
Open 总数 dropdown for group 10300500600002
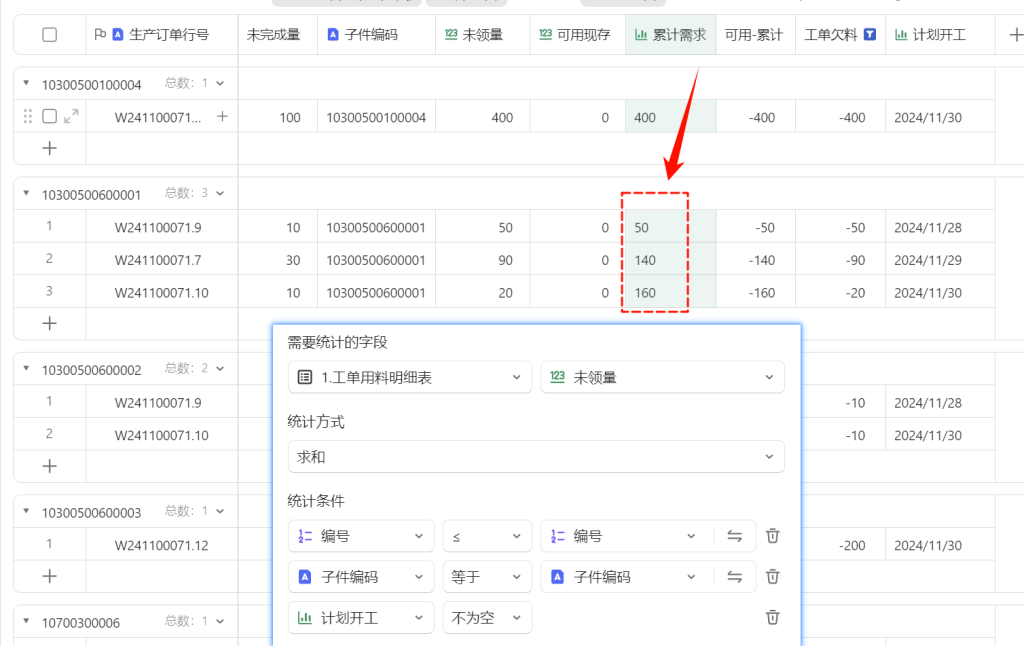pos(220,368)
